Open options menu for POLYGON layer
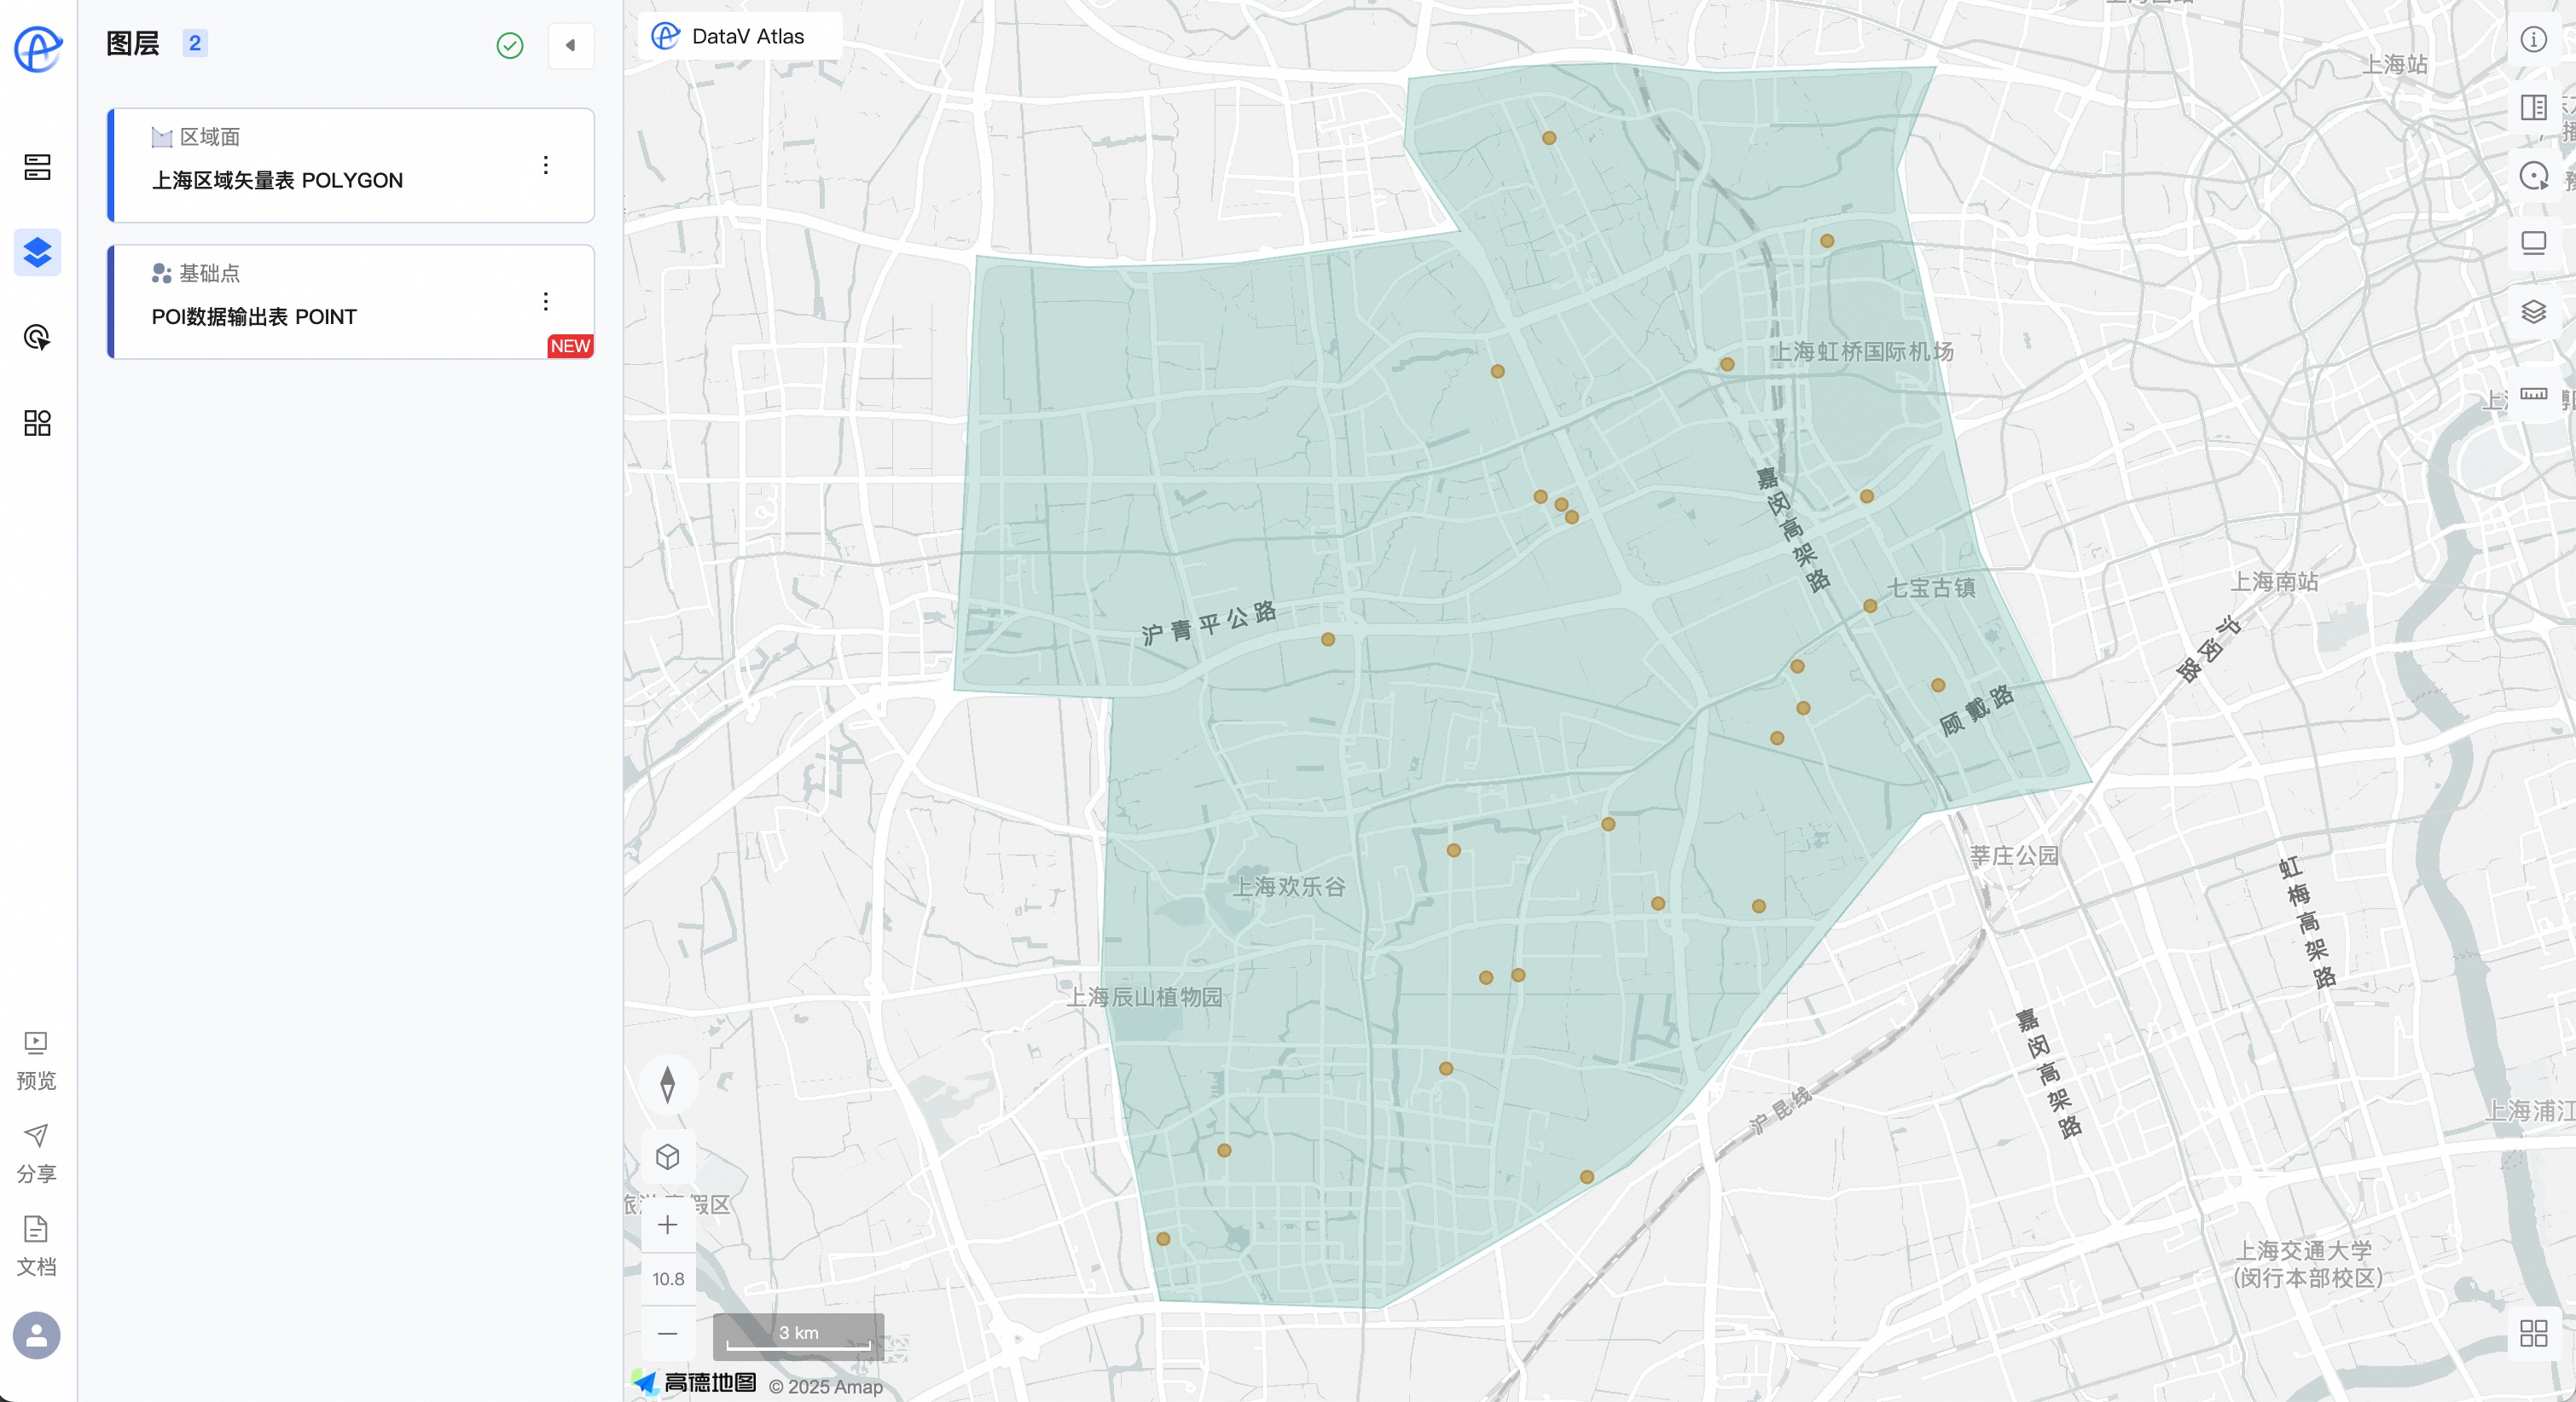 (546, 165)
